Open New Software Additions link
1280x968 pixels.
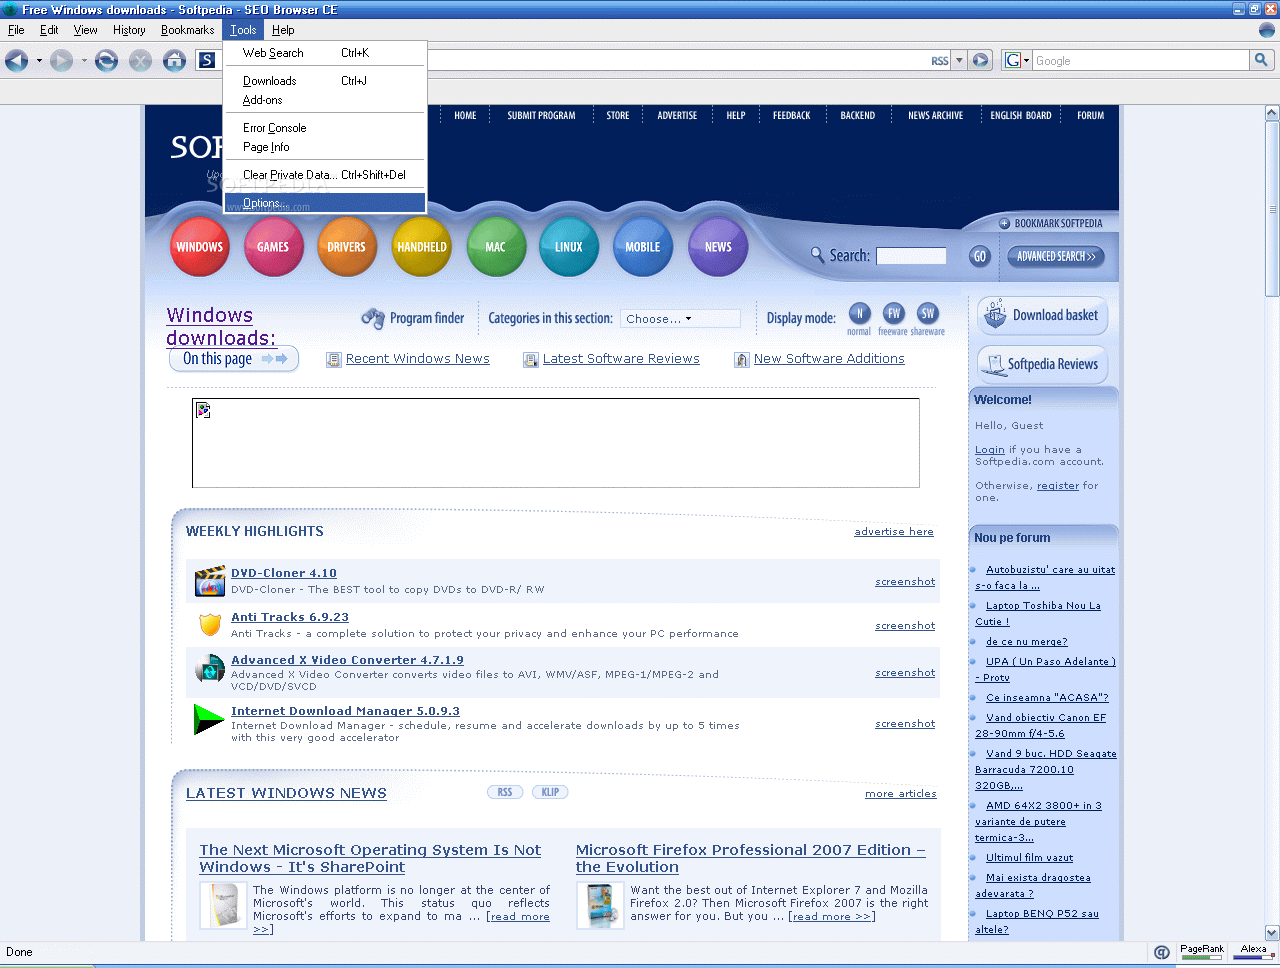[829, 359]
